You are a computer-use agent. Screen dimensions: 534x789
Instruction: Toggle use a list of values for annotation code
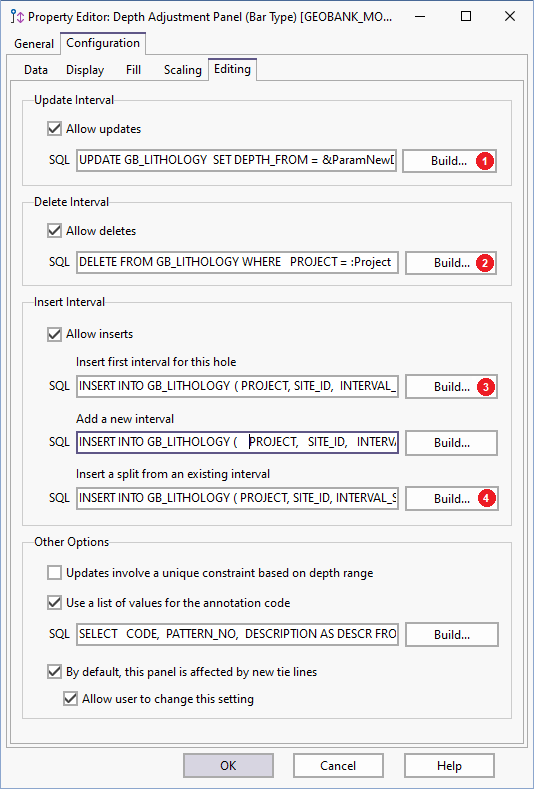(x=54, y=602)
